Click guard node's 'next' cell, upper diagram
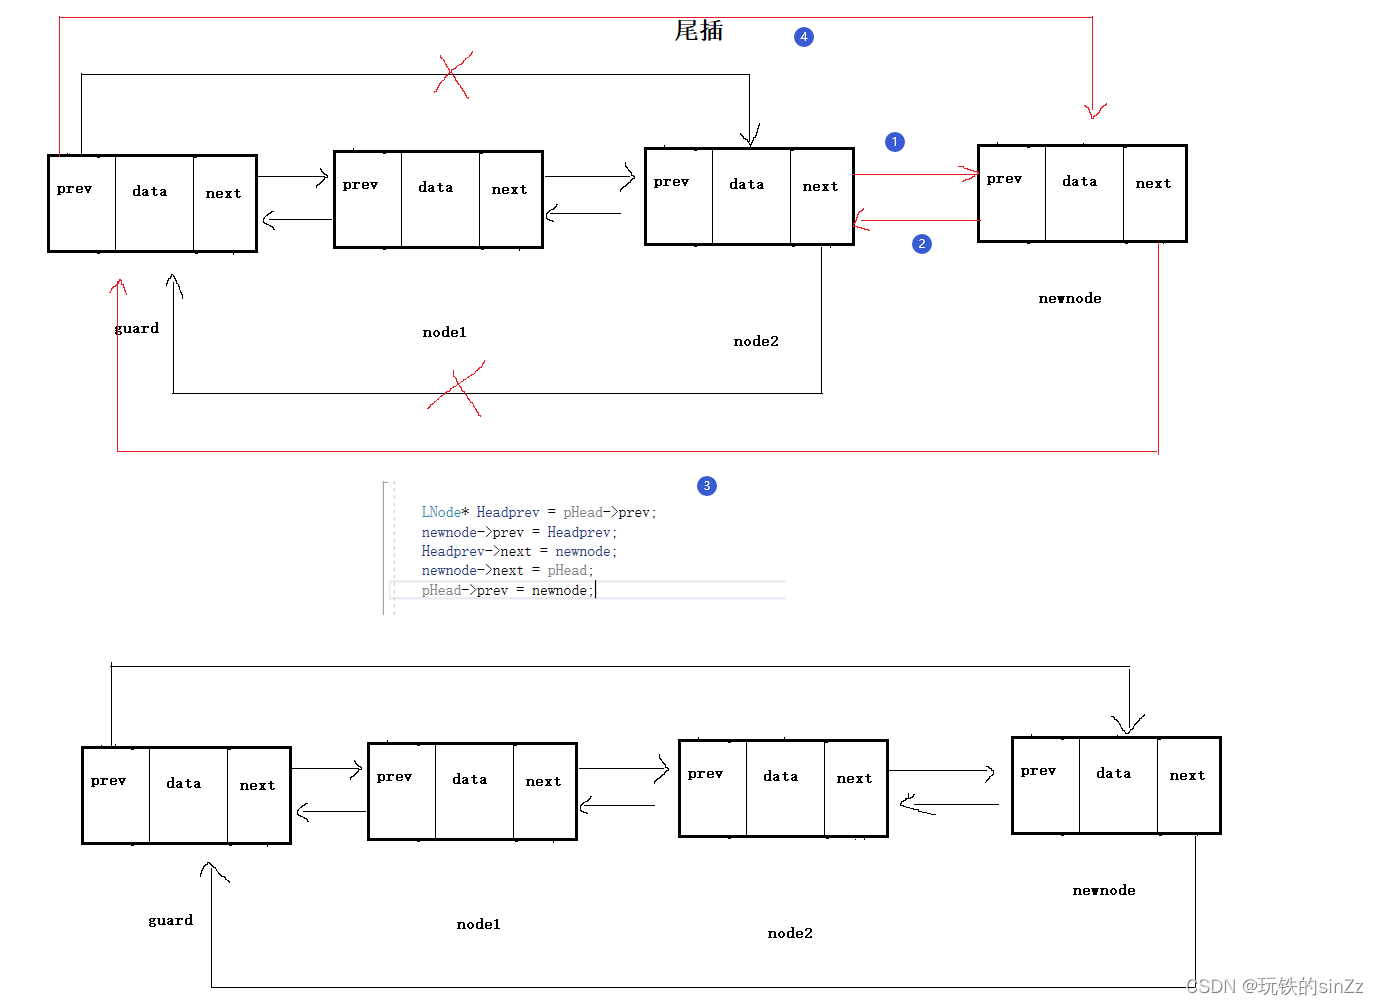 pos(224,203)
